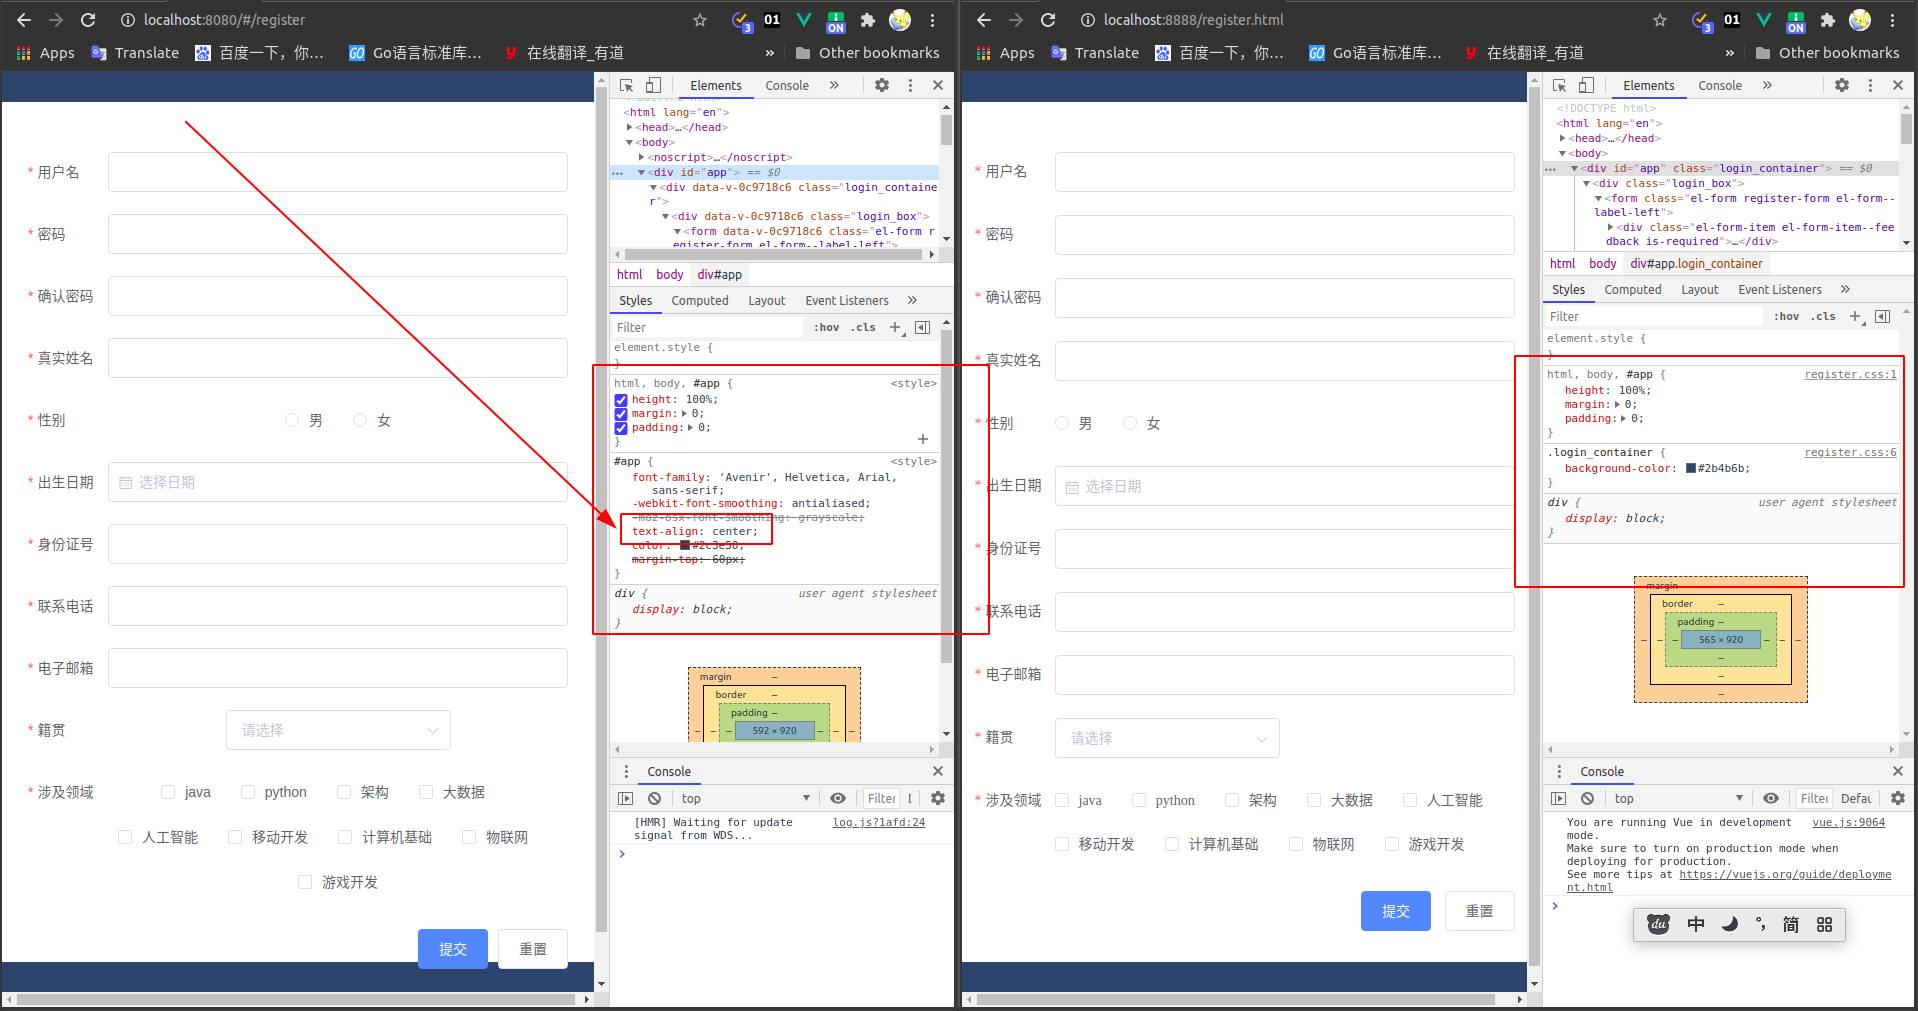Open Computed tab in right DevTools
Screen dimensions: 1918x1011
pyautogui.click(x=1633, y=290)
